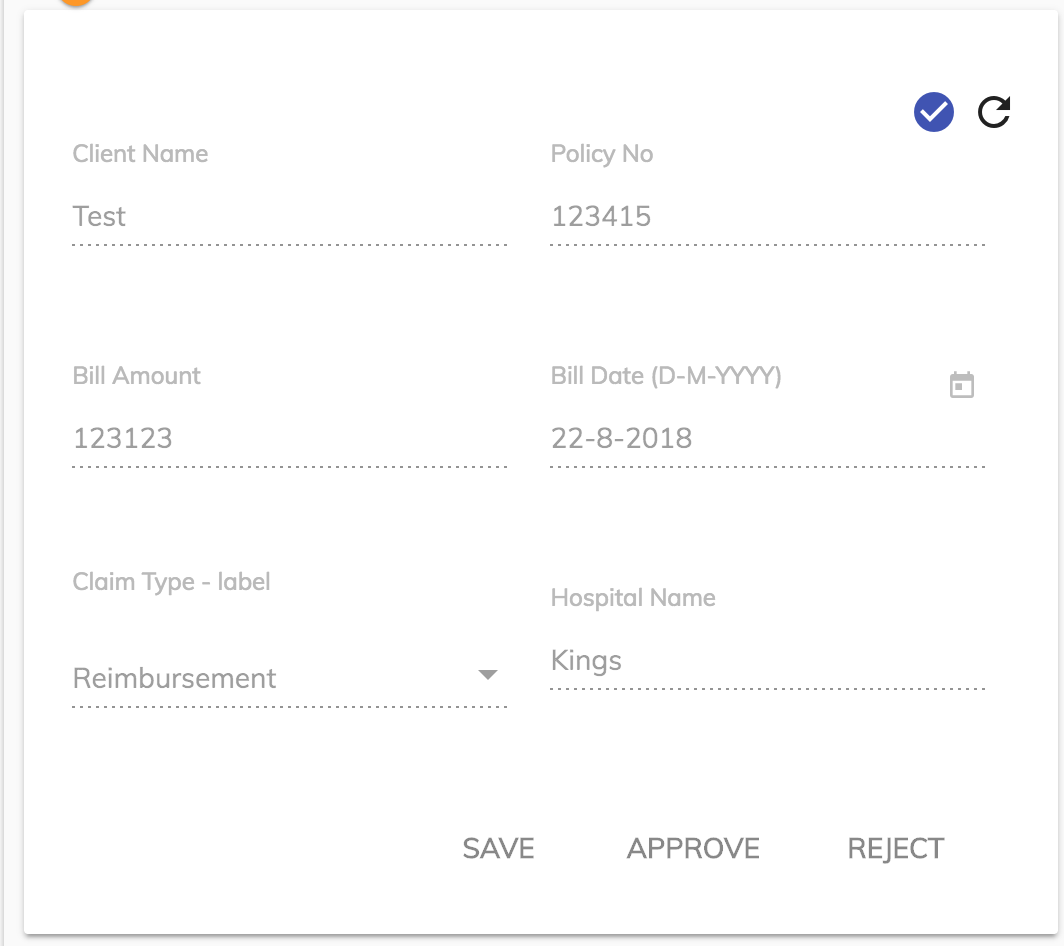Click the Claim Type - label section

tap(171, 581)
